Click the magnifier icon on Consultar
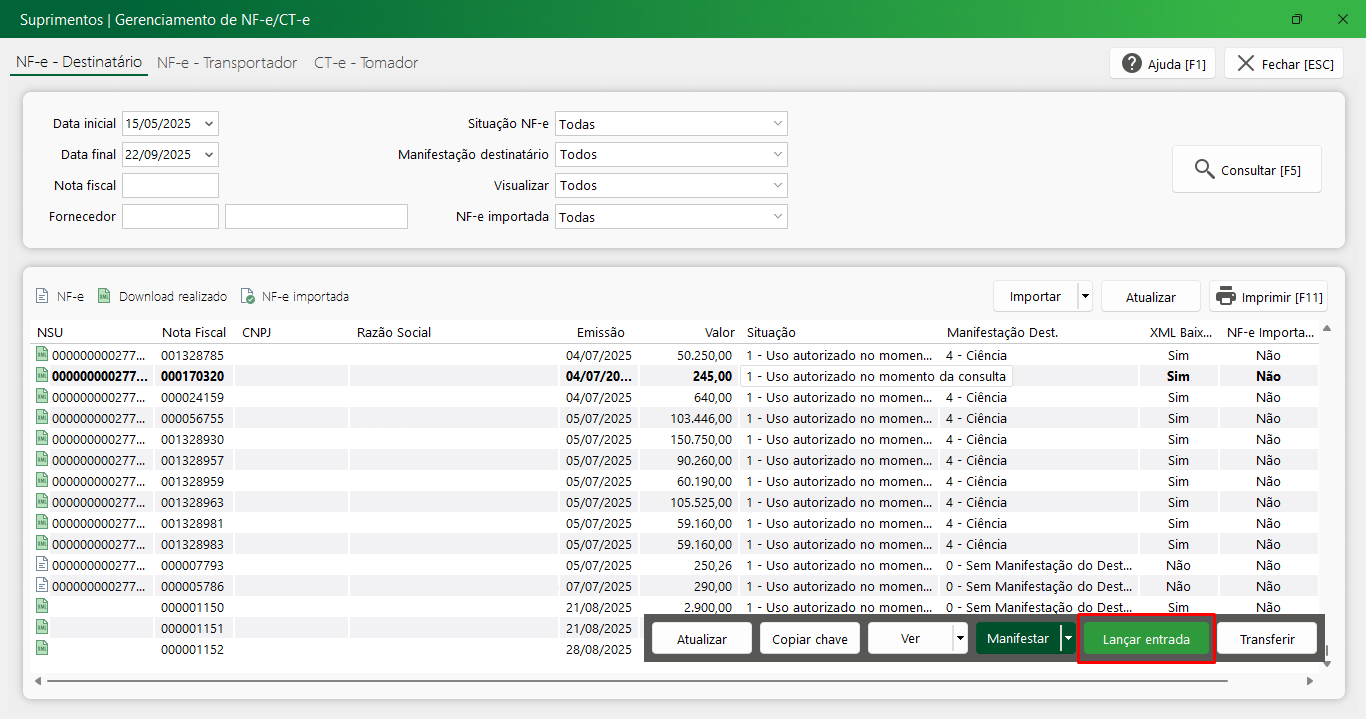 tap(1205, 170)
